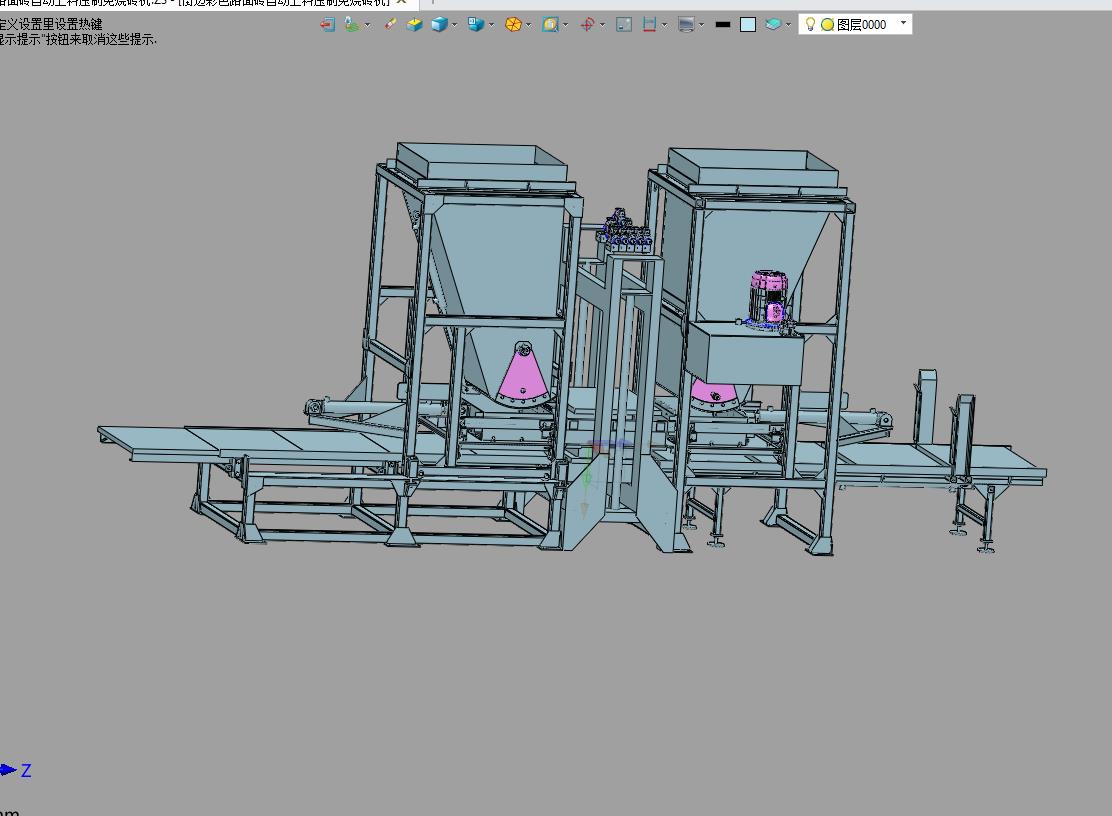The width and height of the screenshot is (1112, 816).
Task: Close the current document tab
Action: [401, 2]
